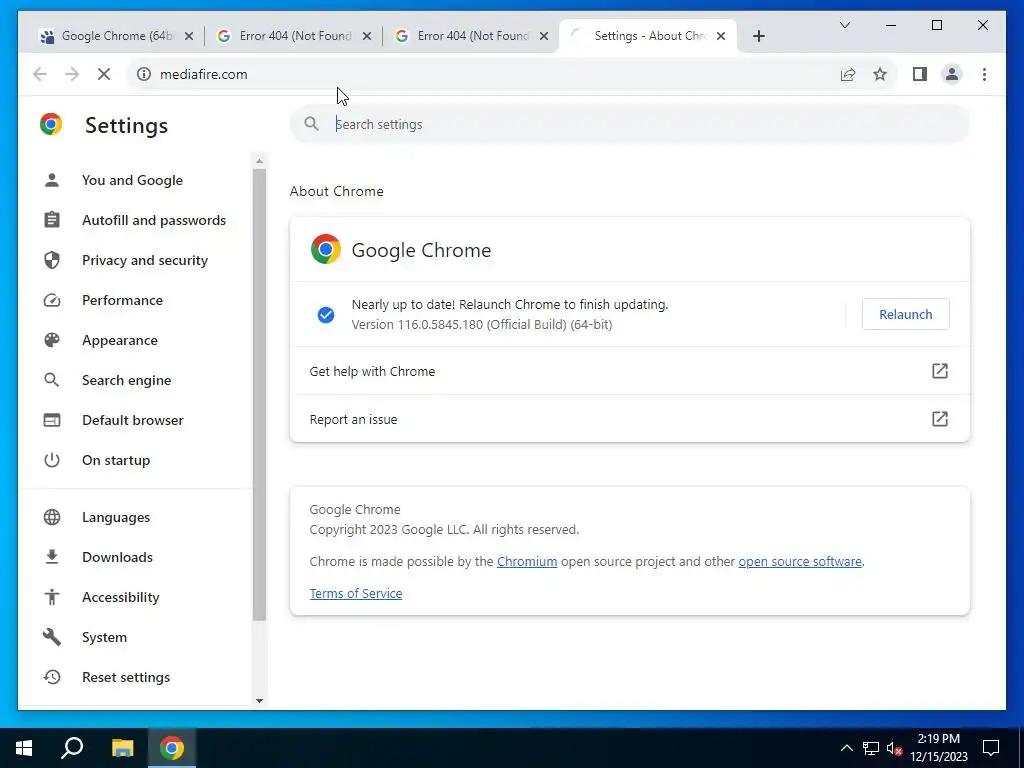Image resolution: width=1024 pixels, height=768 pixels.
Task: Select the Appearance palette icon
Action: [x=52, y=340]
